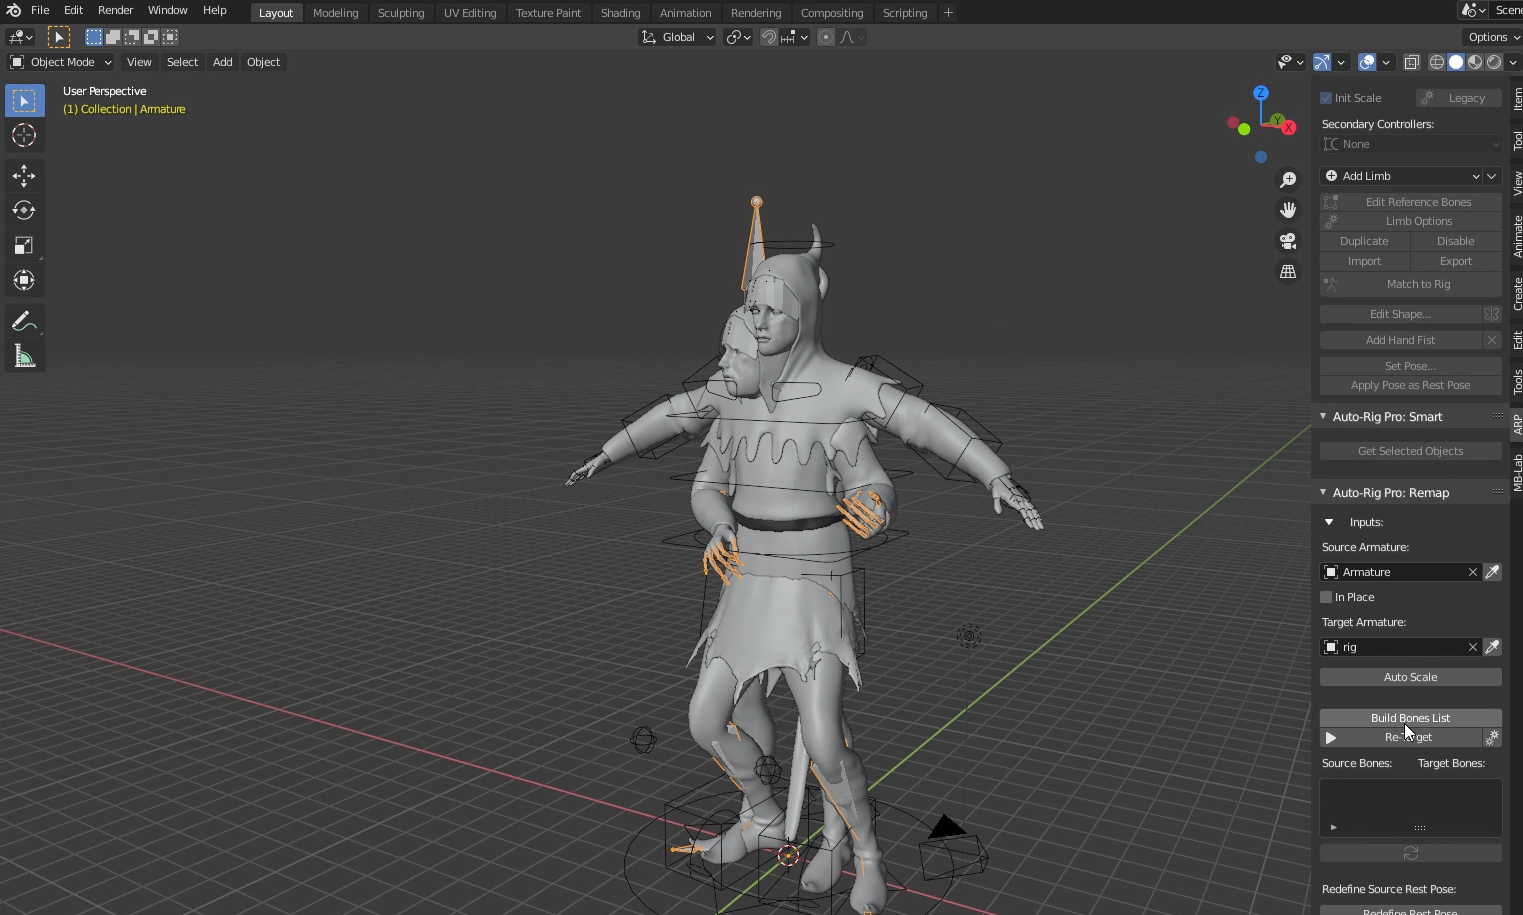Switch perspective/orthographic grid icon
The image size is (1523, 915).
click(1288, 272)
